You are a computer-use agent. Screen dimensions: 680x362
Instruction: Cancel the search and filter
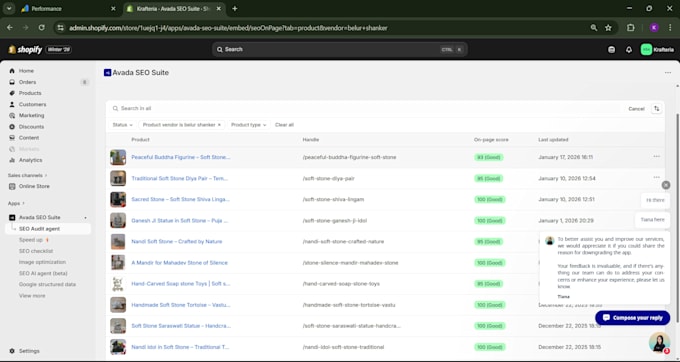[x=636, y=109]
